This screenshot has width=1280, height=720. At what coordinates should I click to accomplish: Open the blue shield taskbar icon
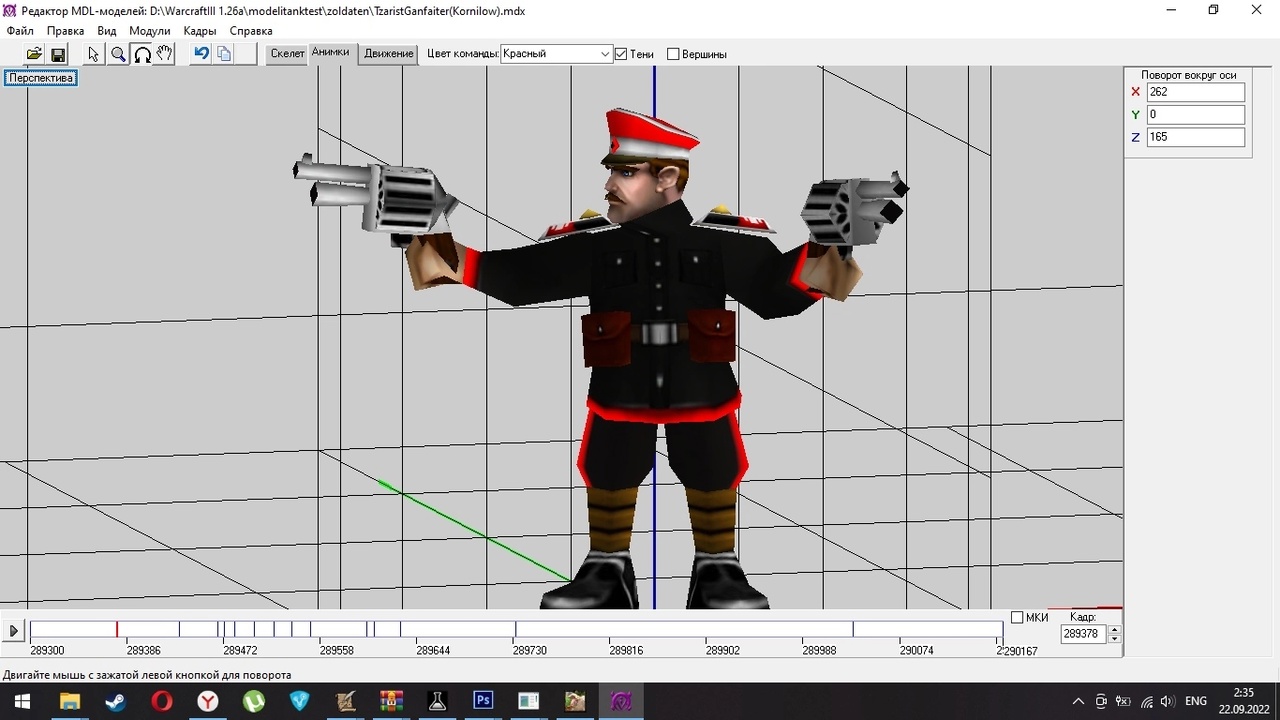[x=299, y=701]
